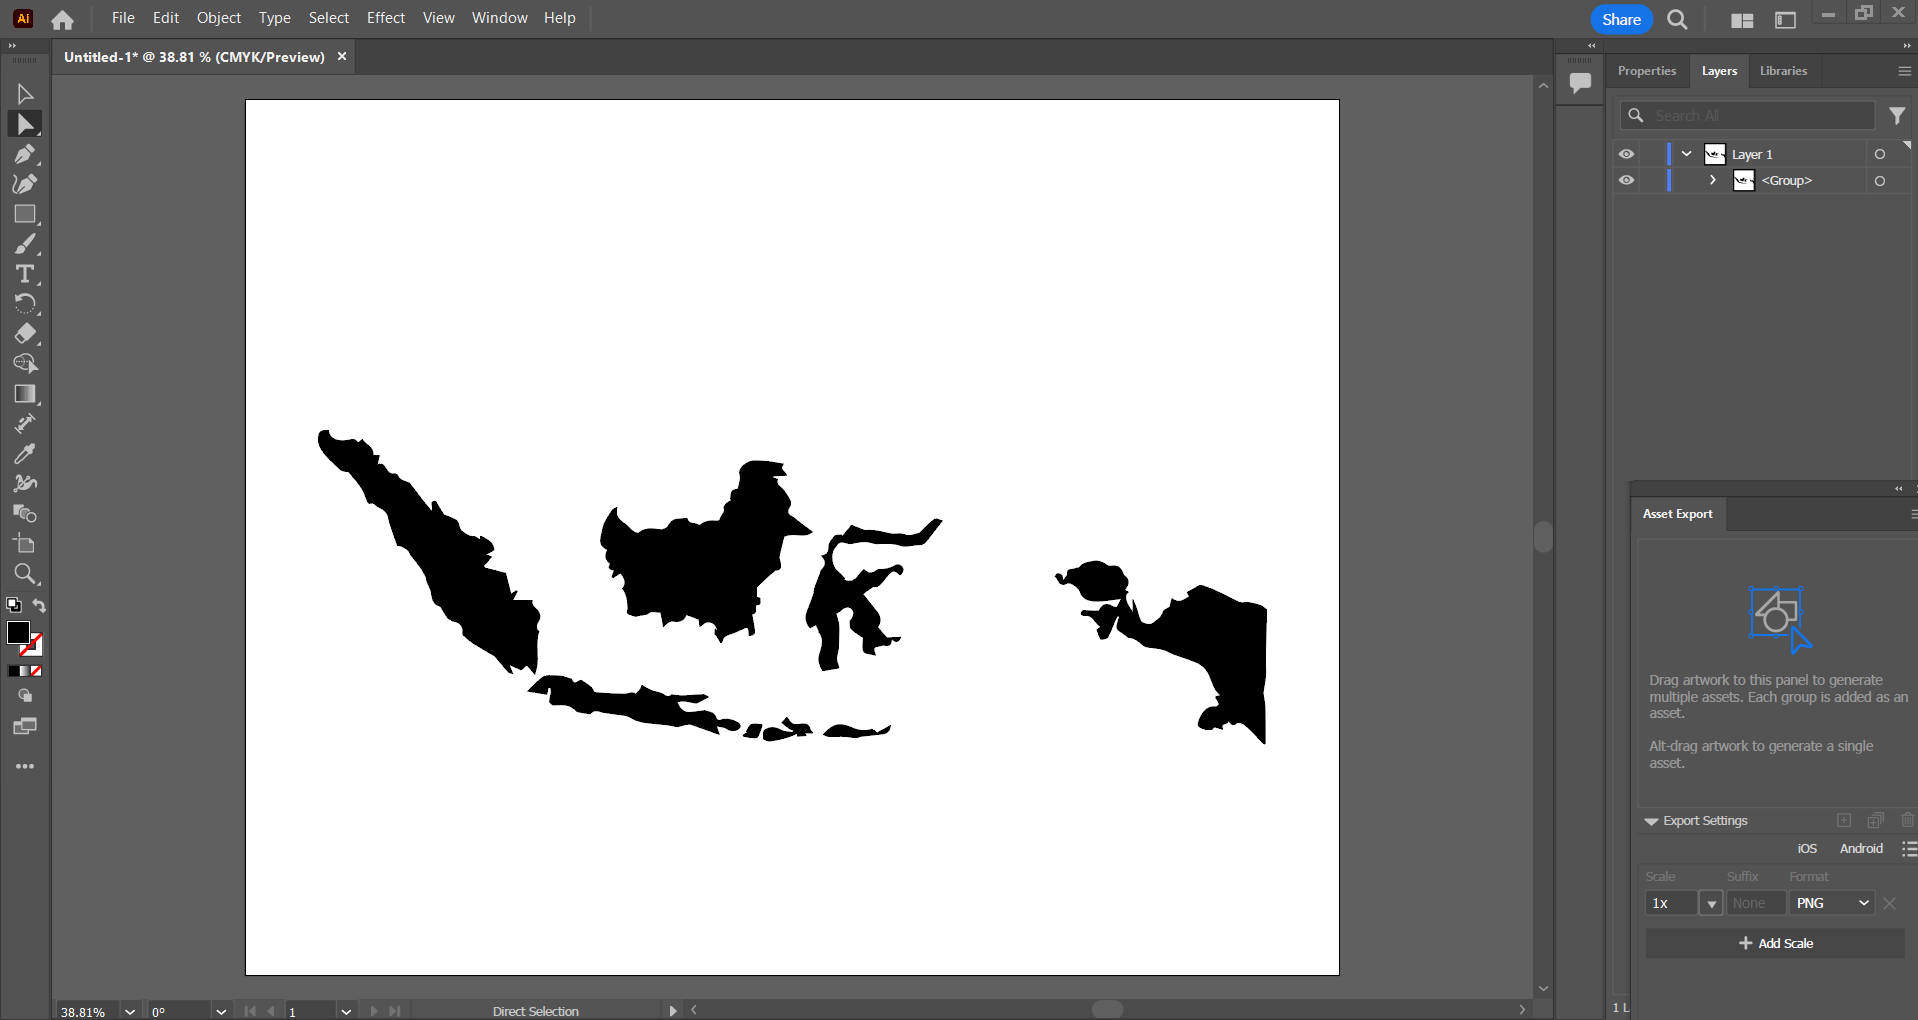1918x1020 pixels.
Task: Select the Gradient tool
Action: 25,394
